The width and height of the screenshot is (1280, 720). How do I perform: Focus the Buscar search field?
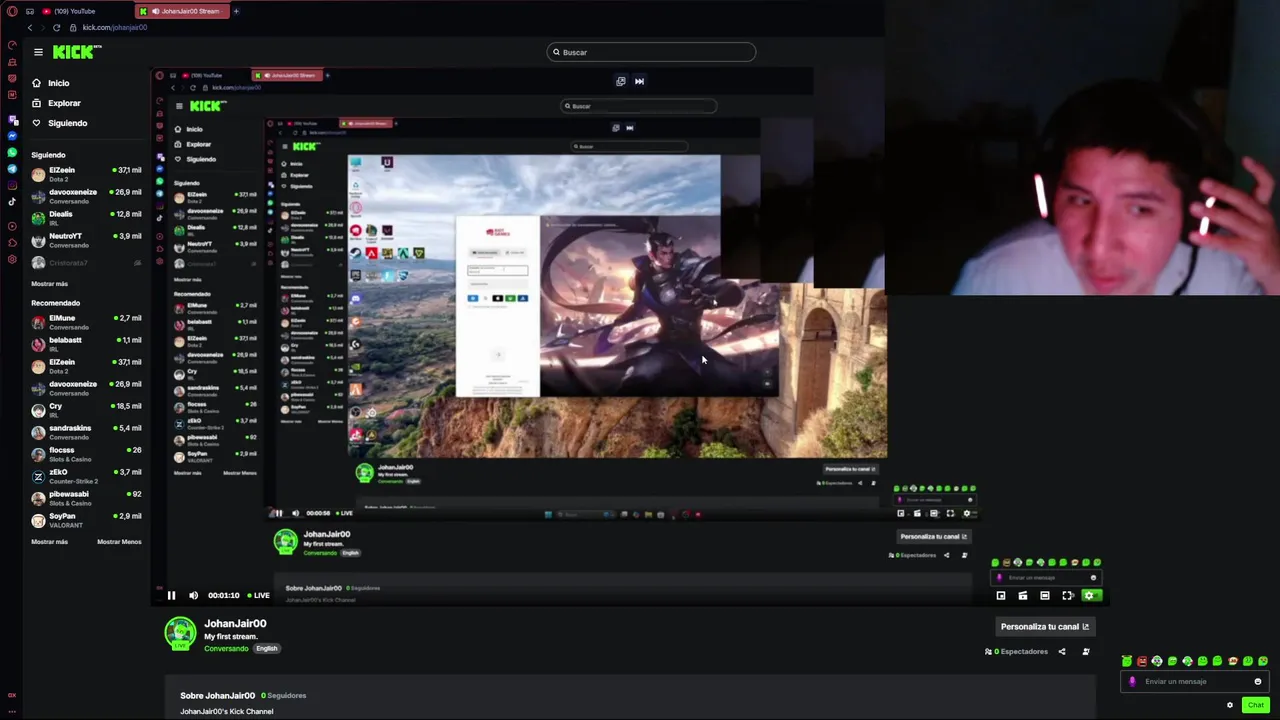pyautogui.click(x=651, y=52)
